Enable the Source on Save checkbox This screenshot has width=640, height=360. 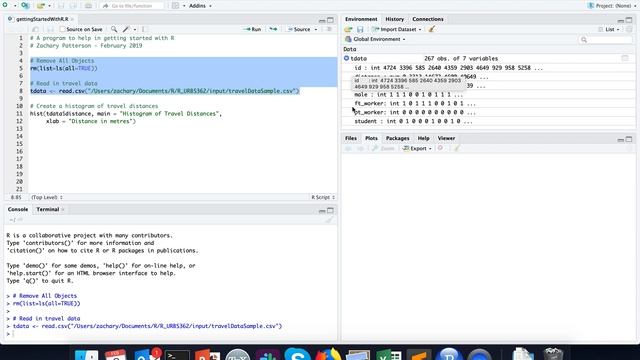tap(62, 29)
